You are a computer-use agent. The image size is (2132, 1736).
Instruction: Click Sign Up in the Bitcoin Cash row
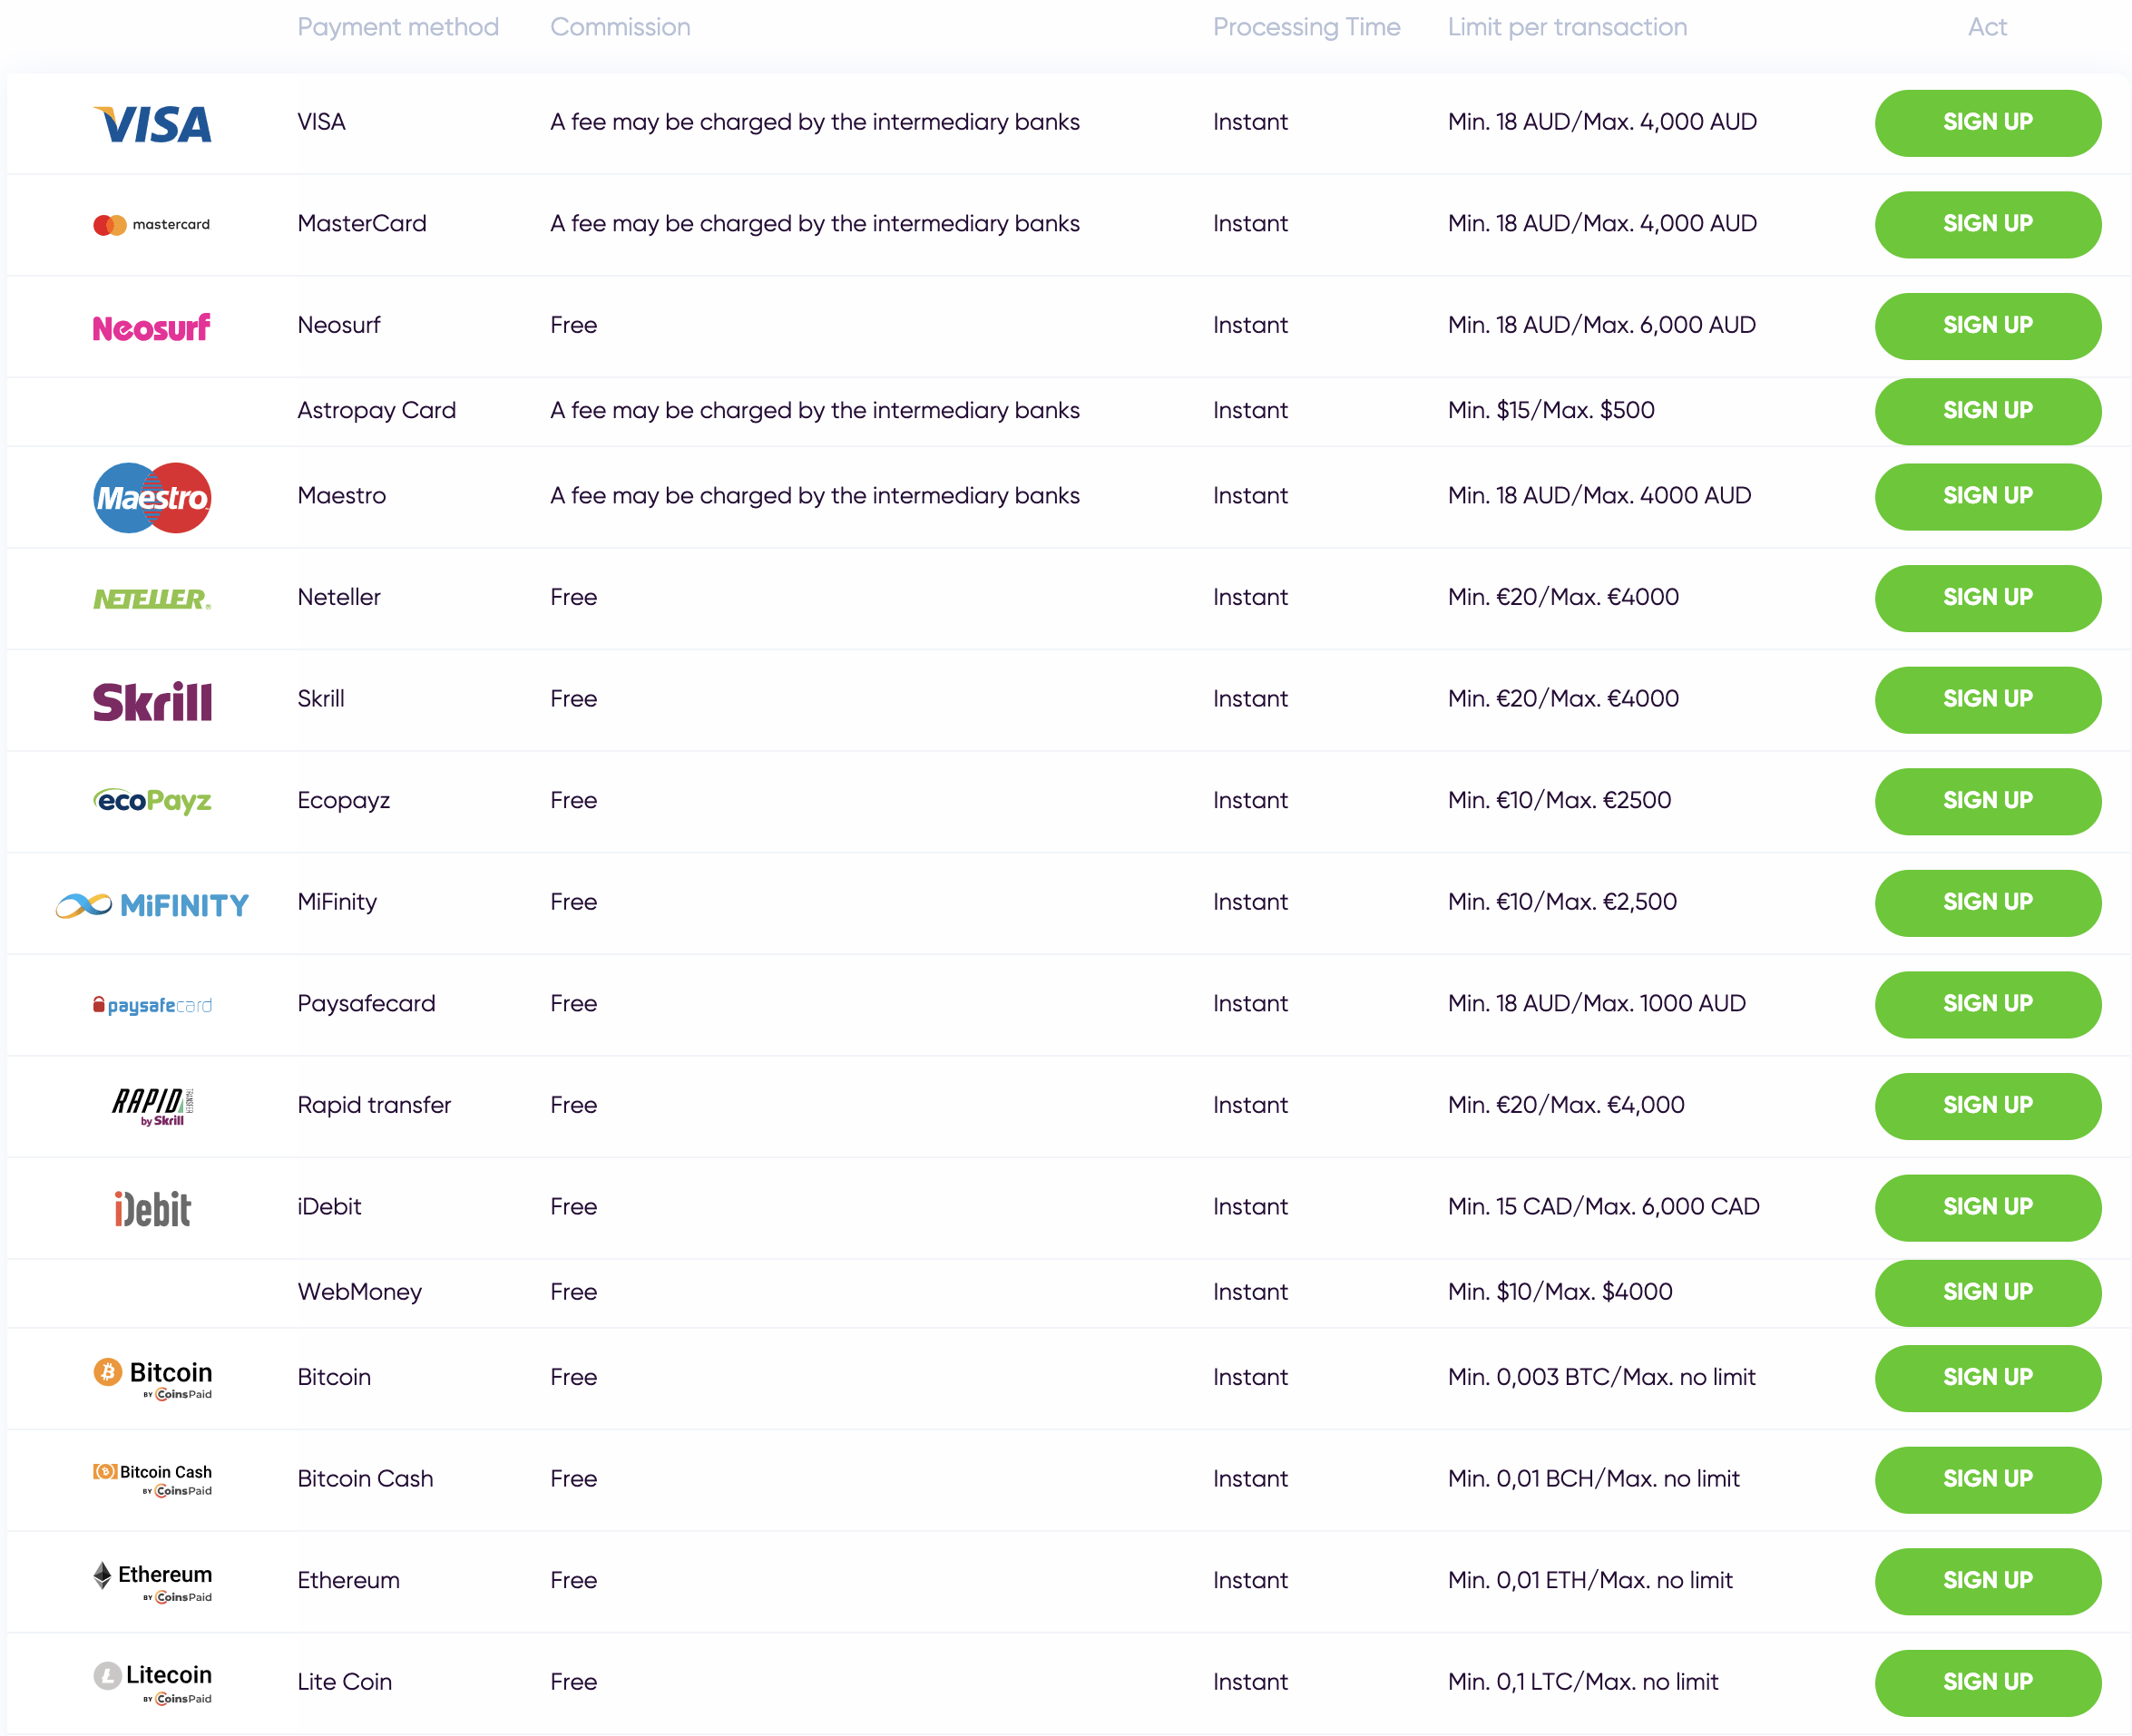pos(1987,1479)
